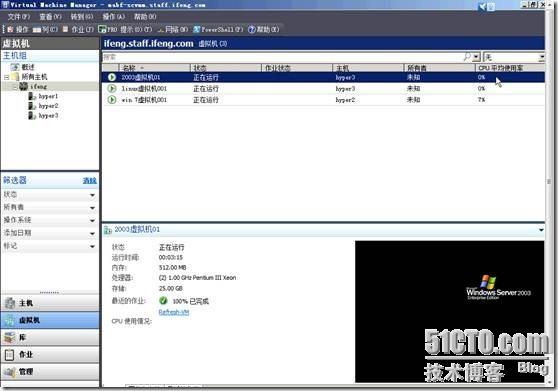Click the 搜索 search input field
The height and width of the screenshot is (391, 558).
[x=282, y=57]
